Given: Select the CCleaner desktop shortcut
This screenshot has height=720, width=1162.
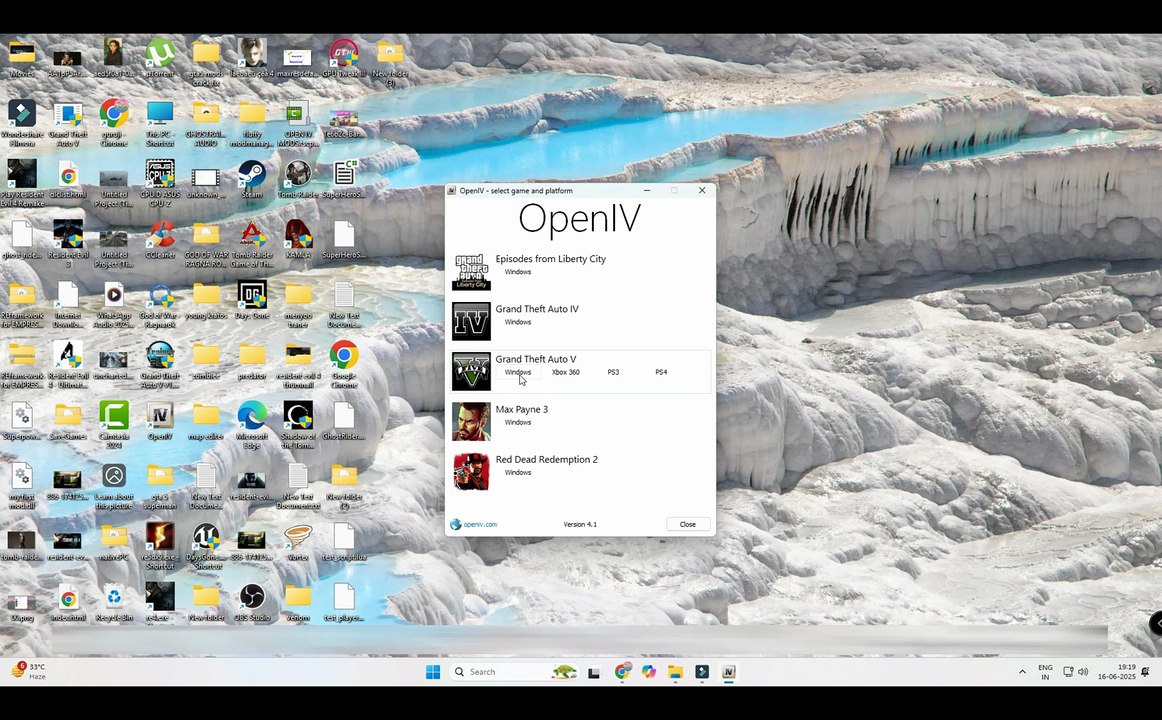Looking at the screenshot, I should (x=160, y=240).
